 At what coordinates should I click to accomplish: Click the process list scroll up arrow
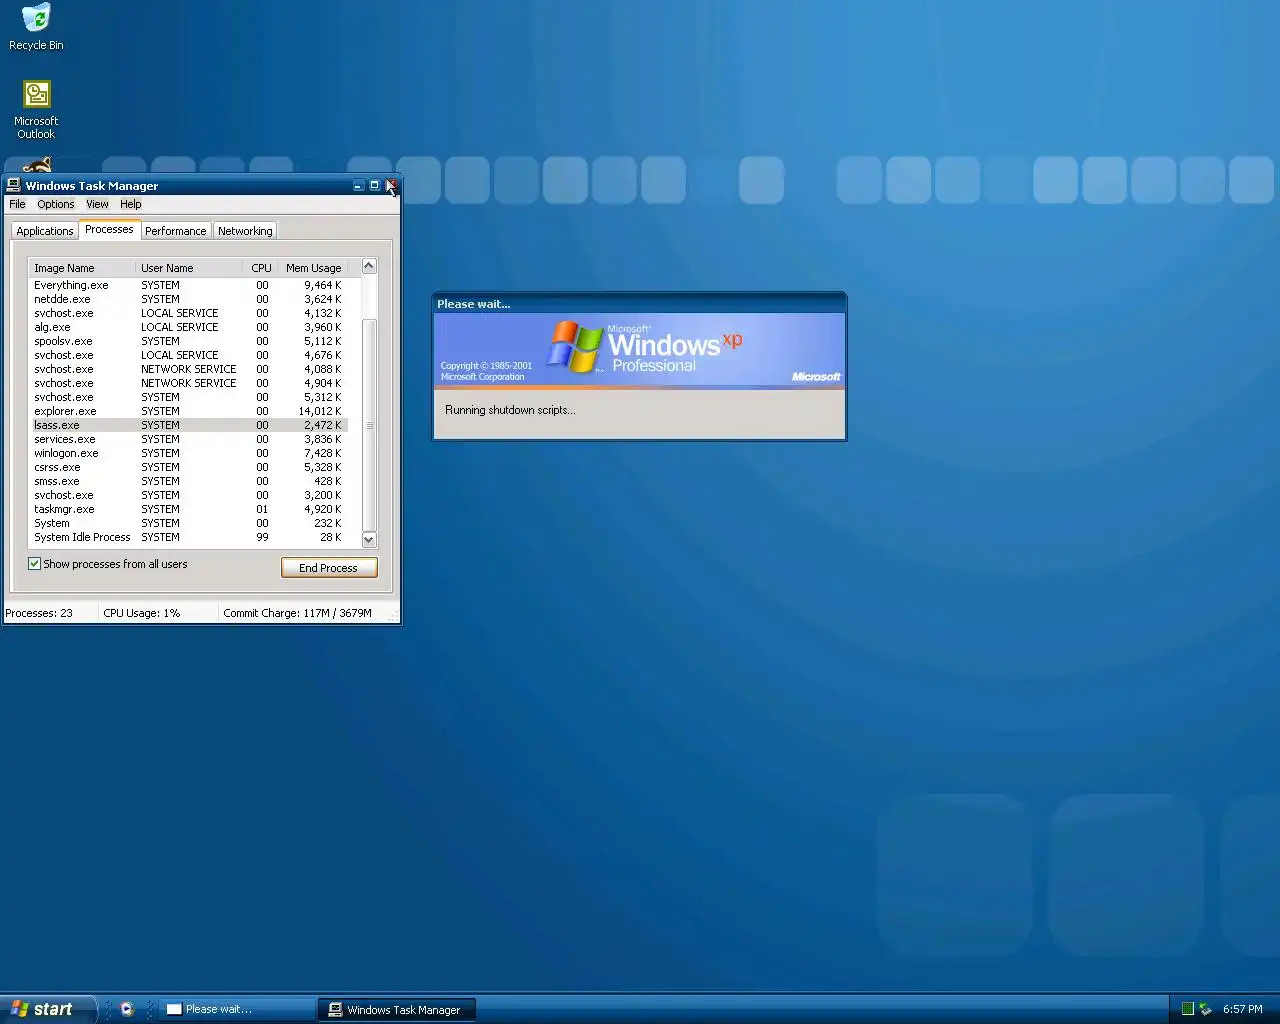369,266
